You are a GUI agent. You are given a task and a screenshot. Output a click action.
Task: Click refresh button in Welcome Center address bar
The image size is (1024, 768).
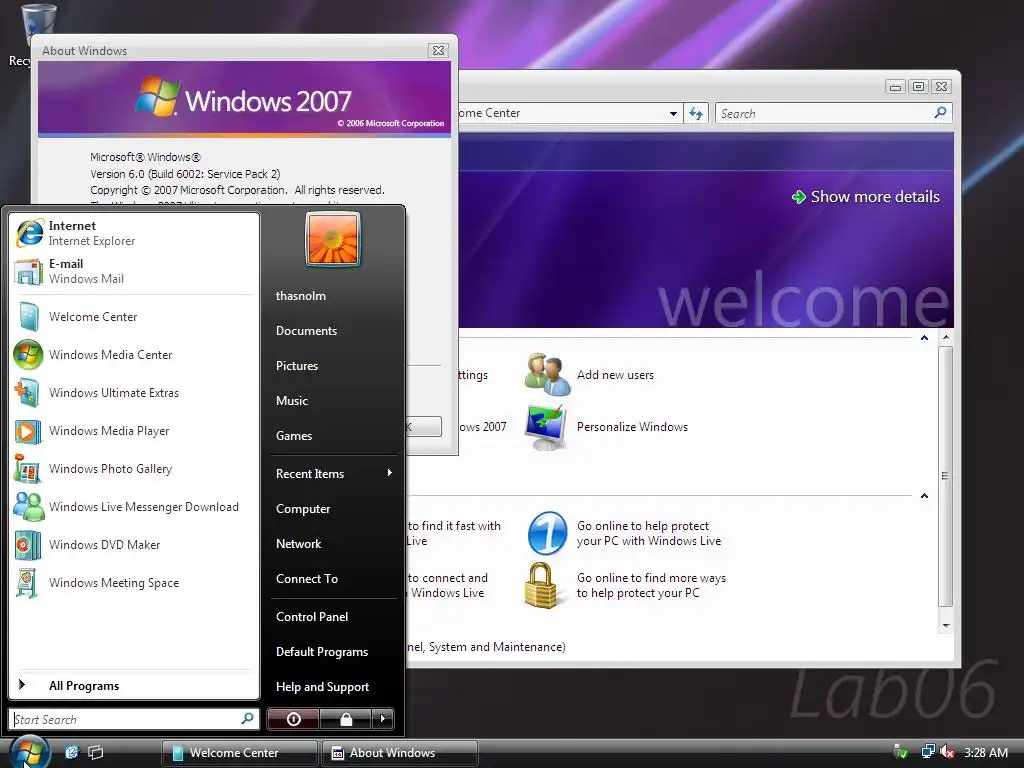(x=696, y=114)
